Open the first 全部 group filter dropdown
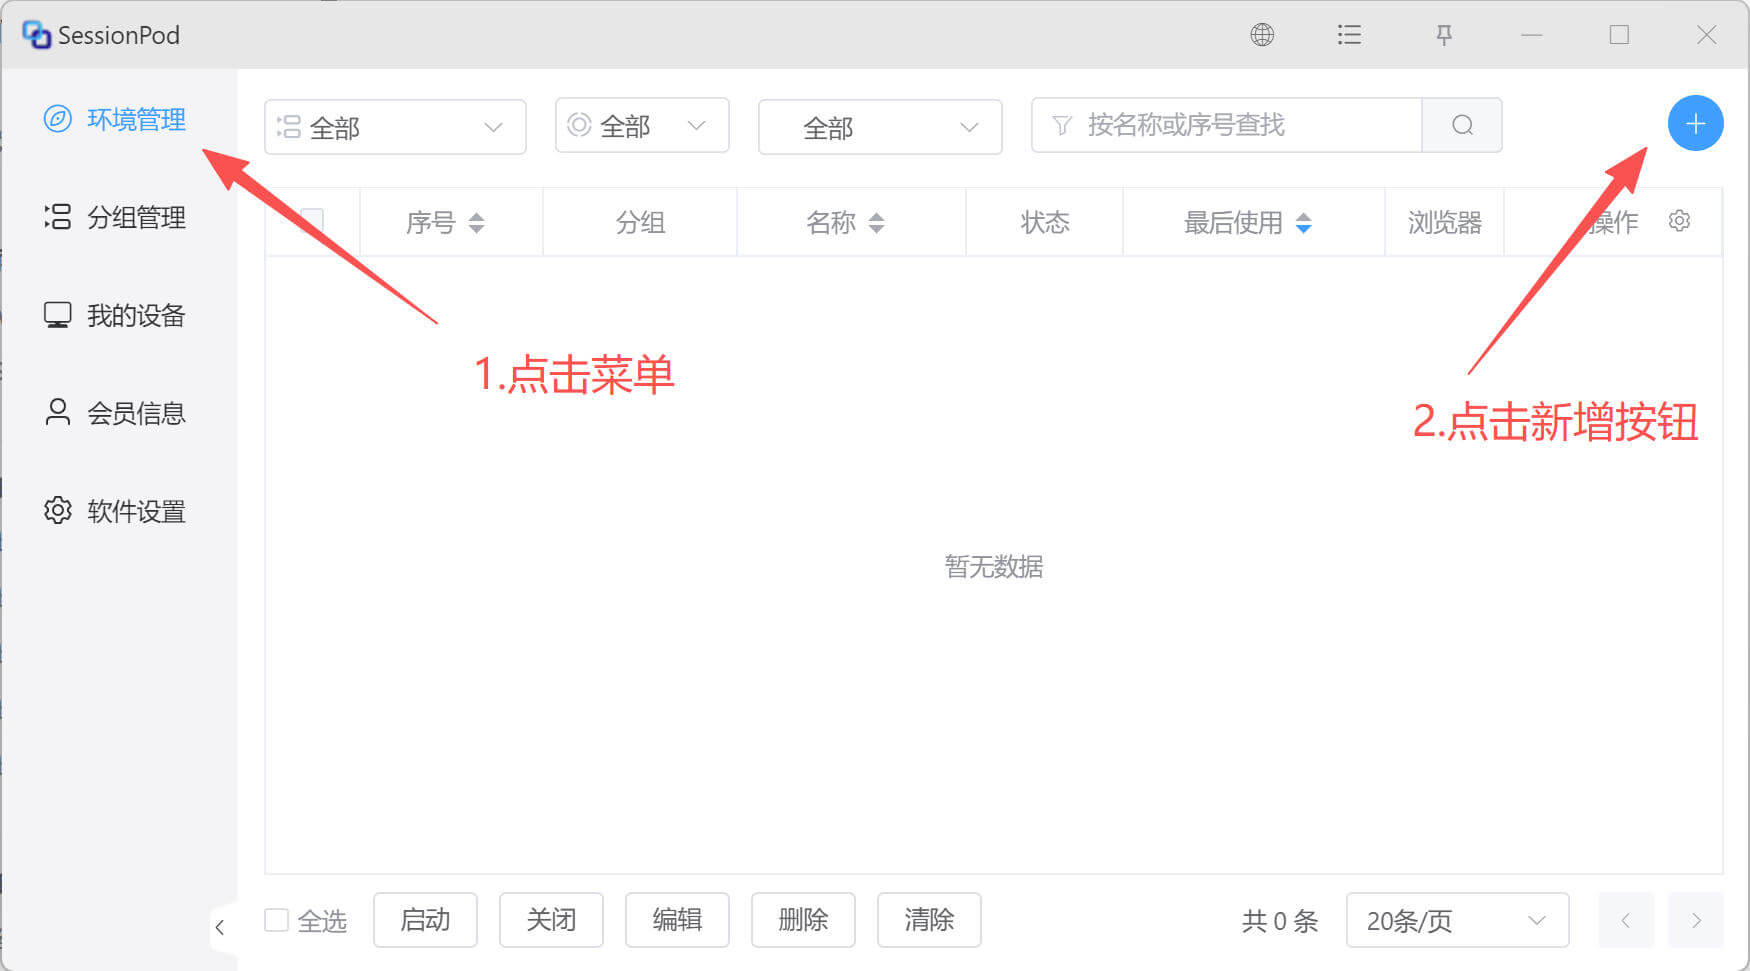This screenshot has width=1750, height=971. coord(395,127)
